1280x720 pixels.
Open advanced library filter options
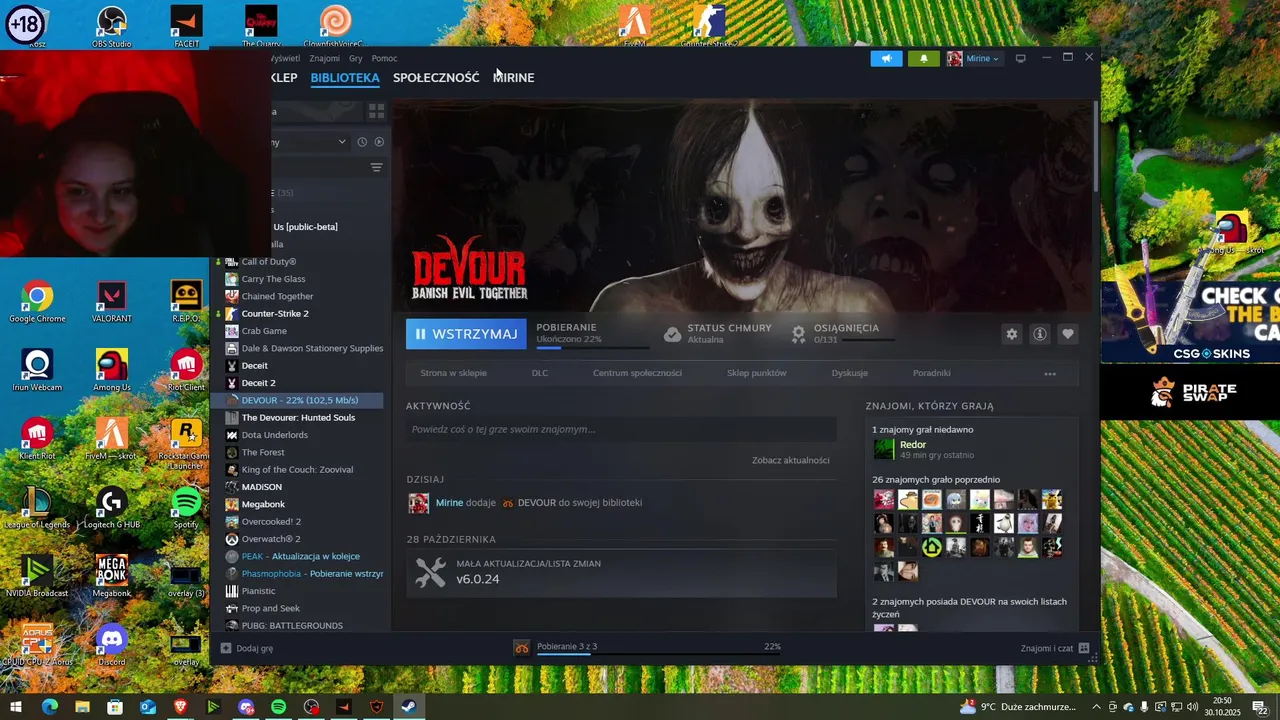pyautogui.click(x=376, y=167)
